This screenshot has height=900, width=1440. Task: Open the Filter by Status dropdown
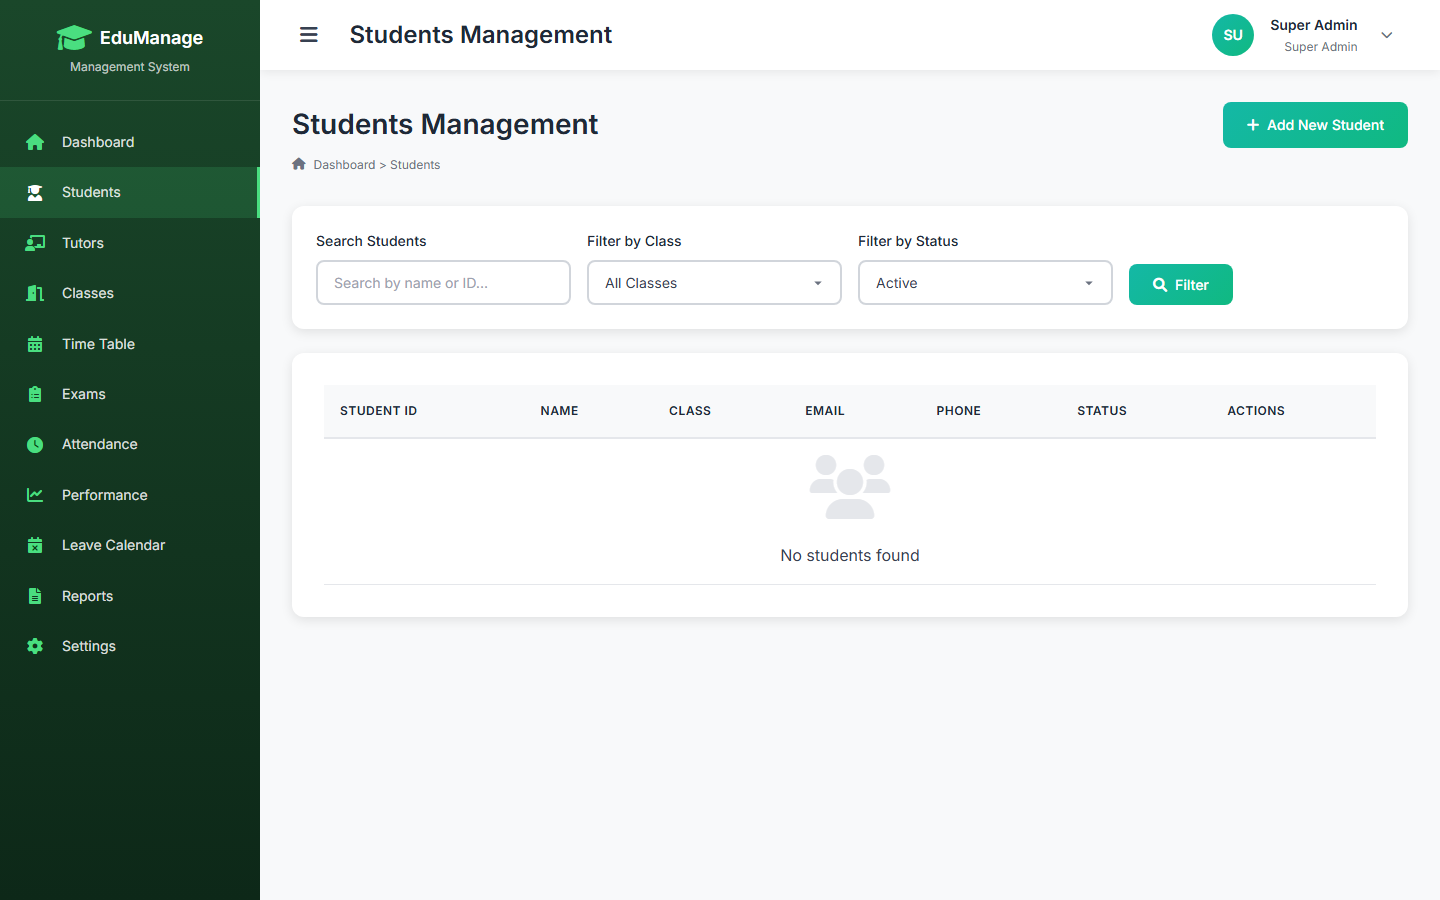pyautogui.click(x=985, y=283)
